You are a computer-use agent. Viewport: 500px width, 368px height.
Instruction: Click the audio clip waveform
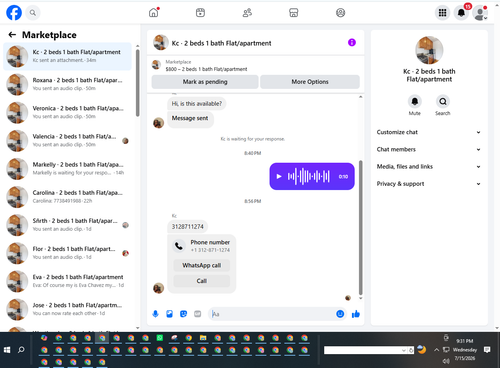click(x=309, y=176)
